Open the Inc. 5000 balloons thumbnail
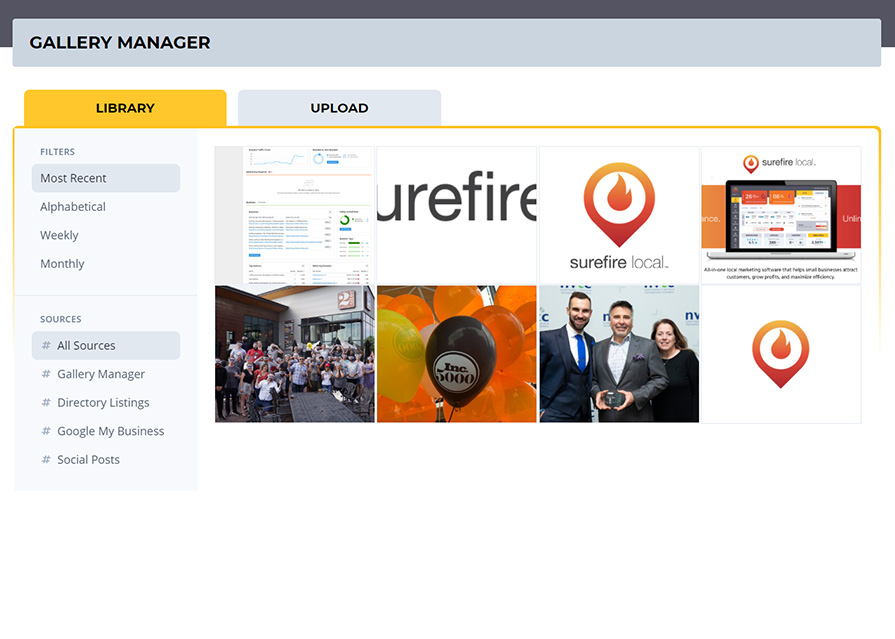 (x=457, y=354)
